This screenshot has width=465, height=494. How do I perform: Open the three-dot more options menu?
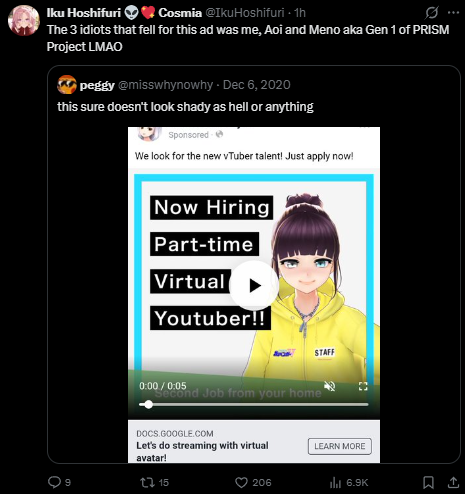tap(453, 13)
